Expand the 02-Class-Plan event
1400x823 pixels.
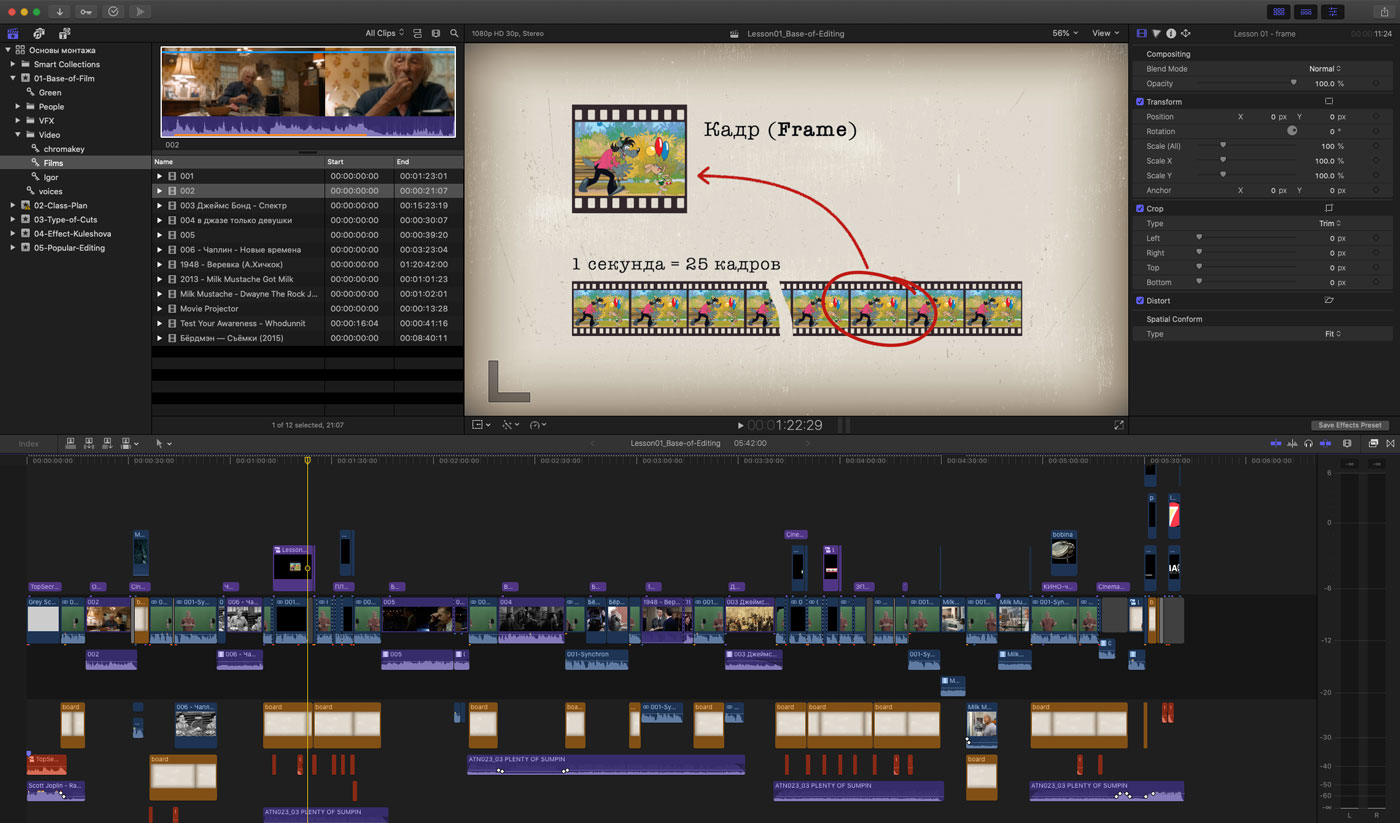pyautogui.click(x=13, y=205)
